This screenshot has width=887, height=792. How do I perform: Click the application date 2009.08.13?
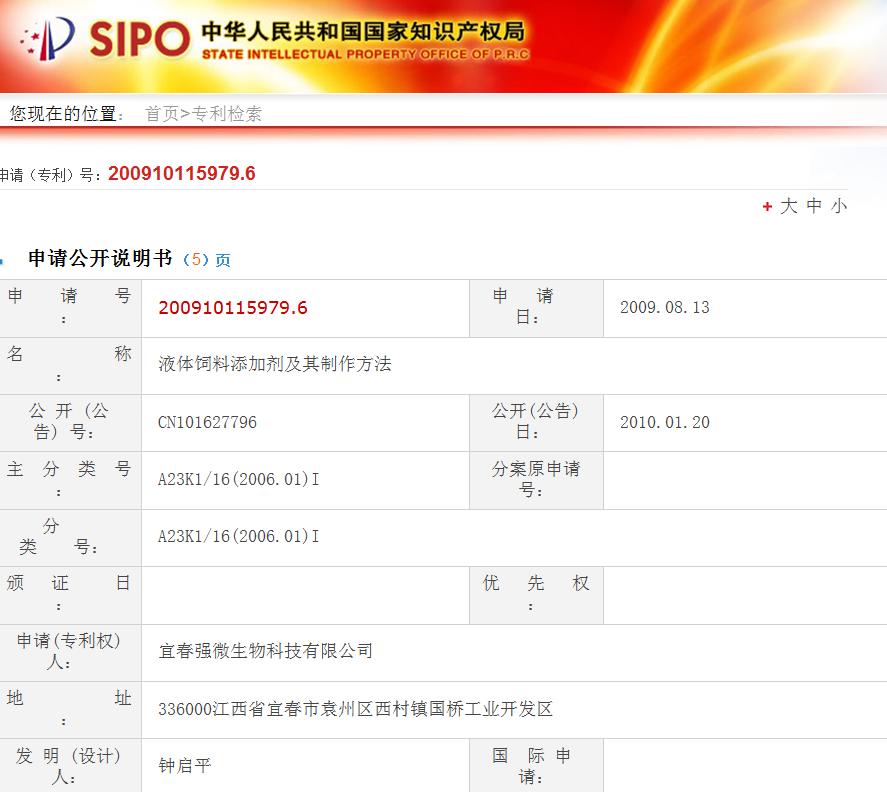[664, 308]
